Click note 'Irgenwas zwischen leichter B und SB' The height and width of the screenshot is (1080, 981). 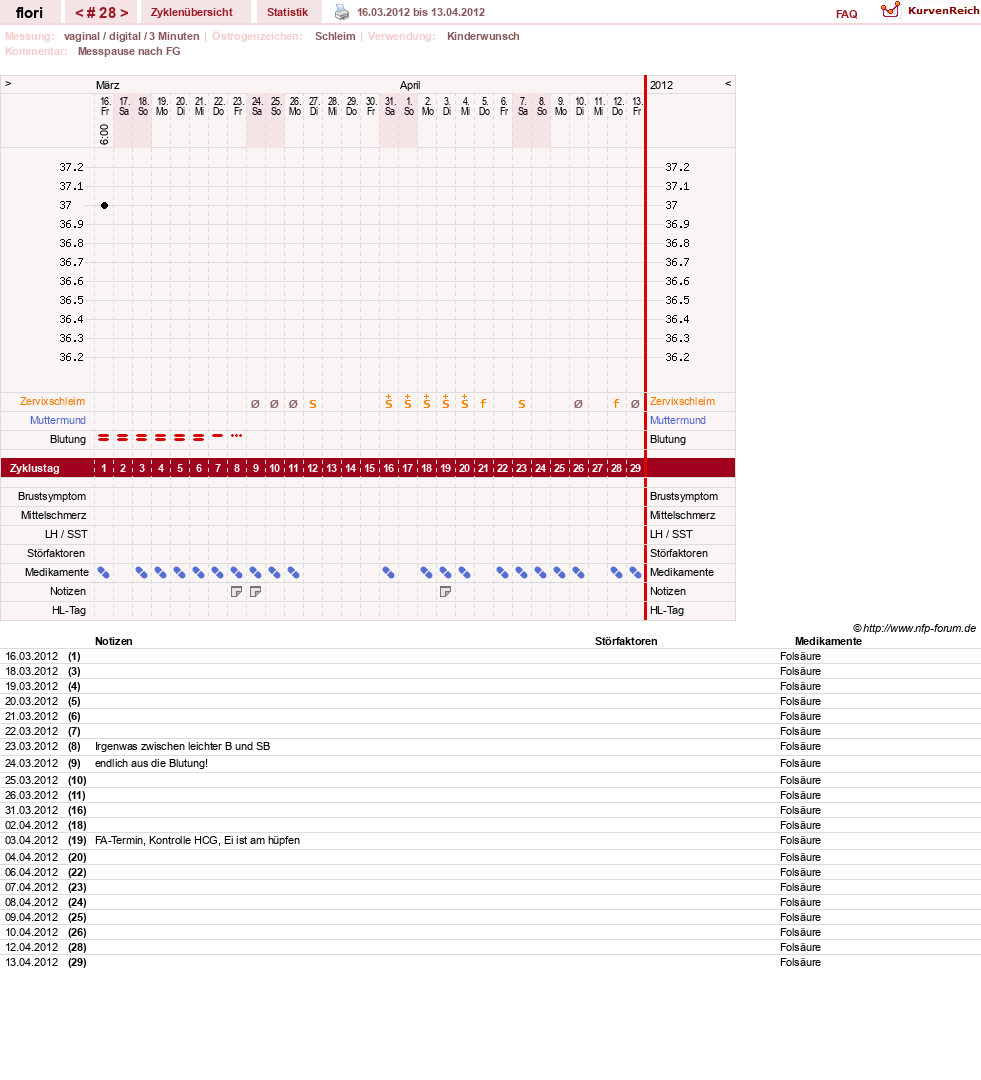pos(183,747)
